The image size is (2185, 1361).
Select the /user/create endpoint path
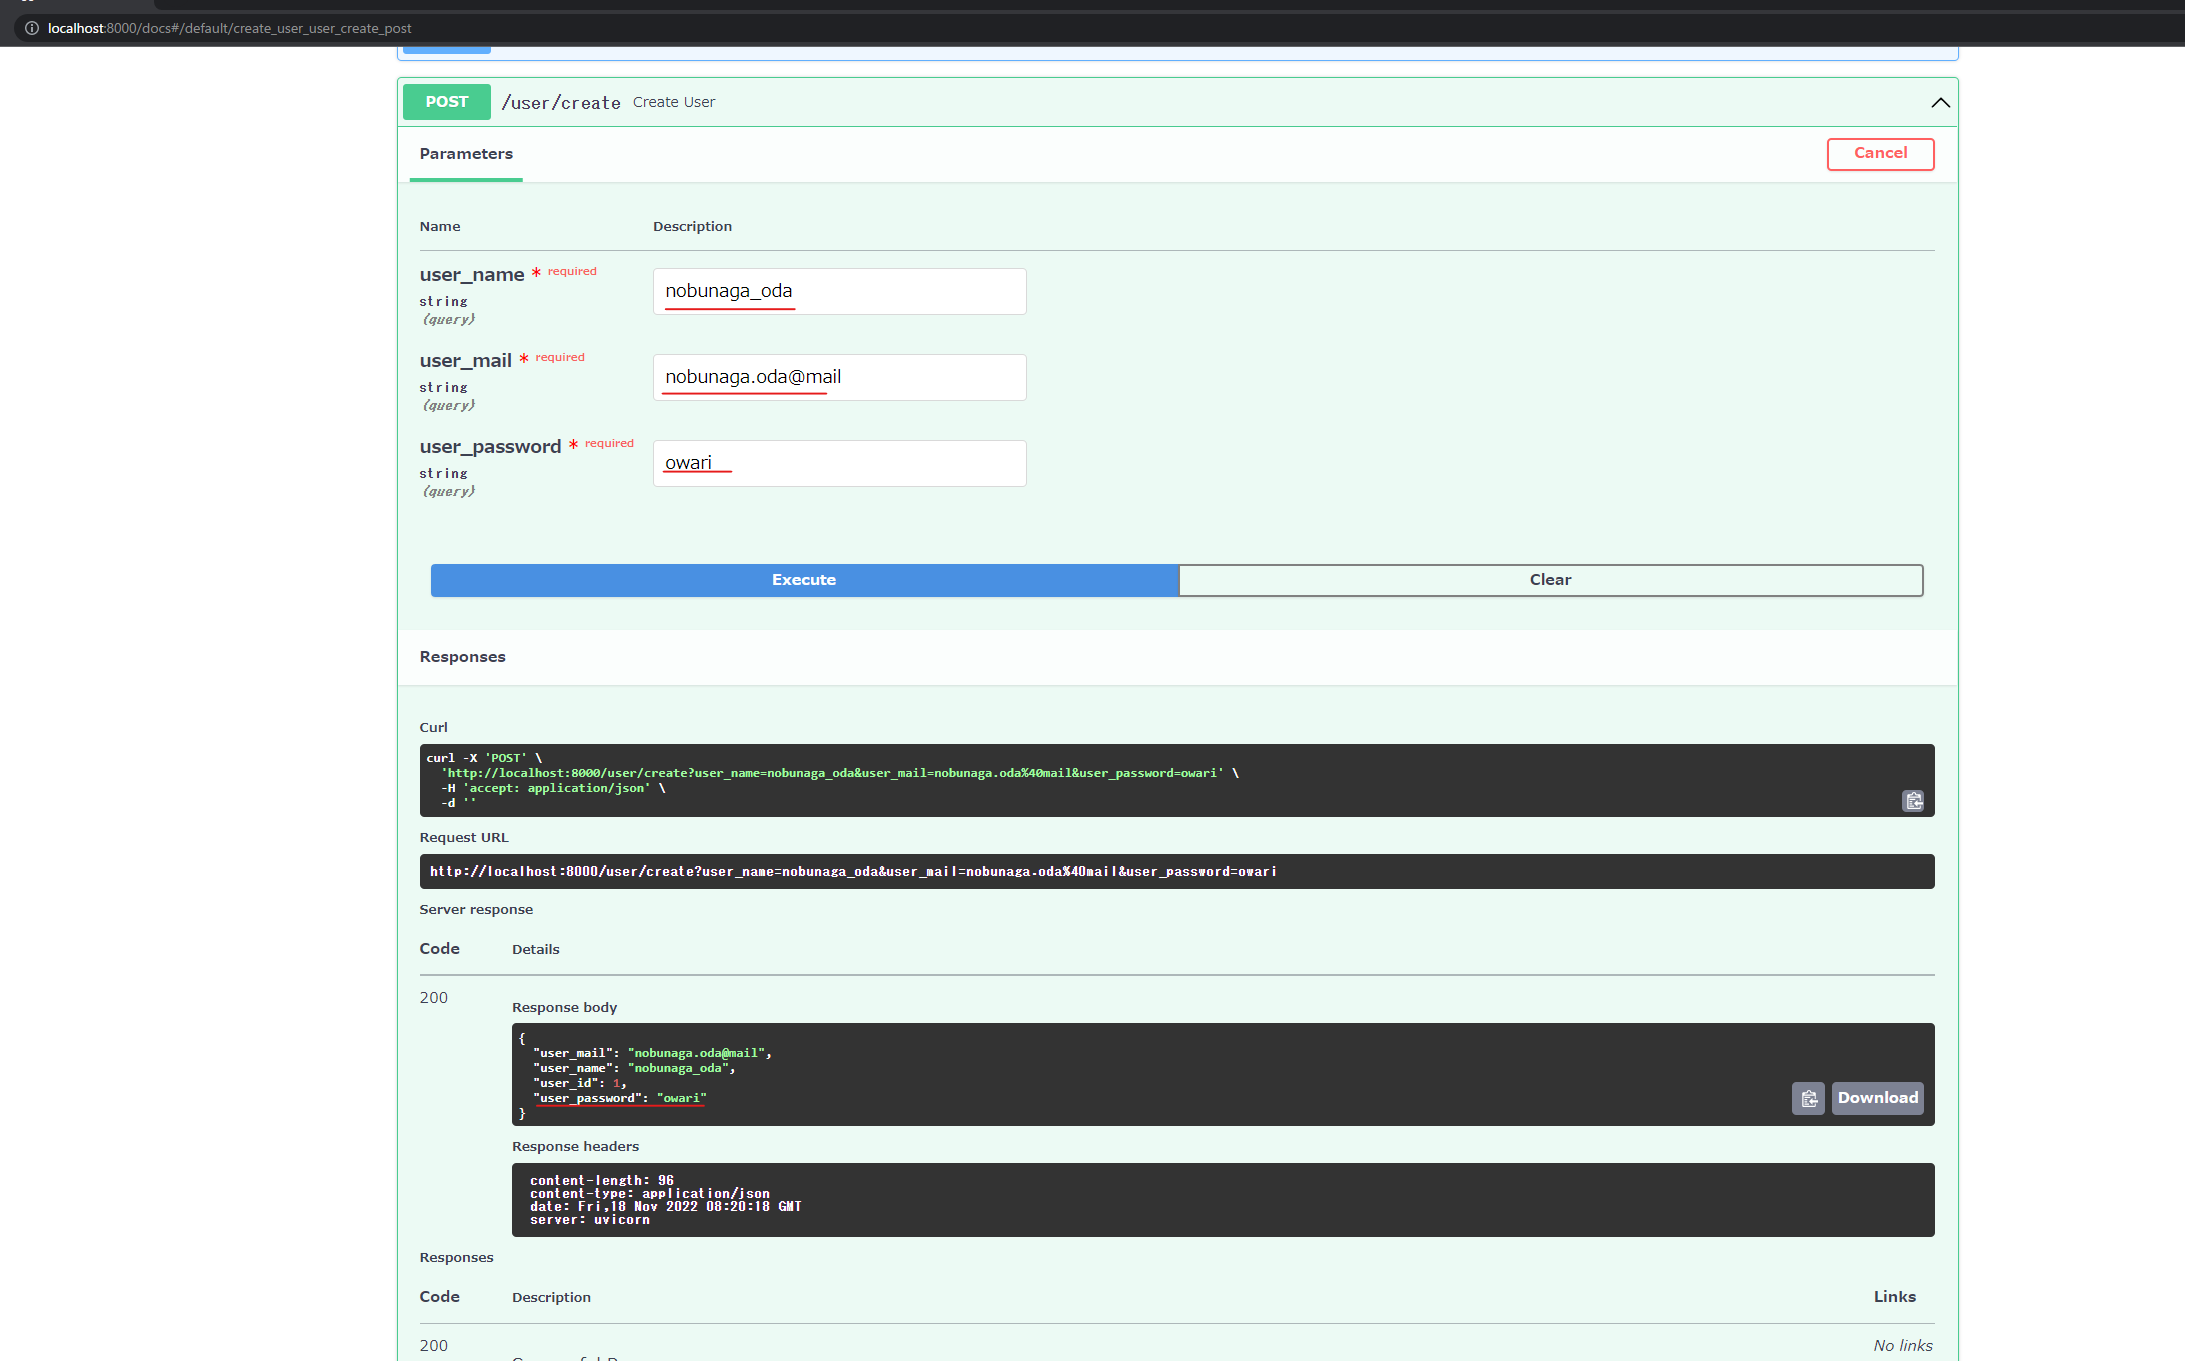pos(561,101)
